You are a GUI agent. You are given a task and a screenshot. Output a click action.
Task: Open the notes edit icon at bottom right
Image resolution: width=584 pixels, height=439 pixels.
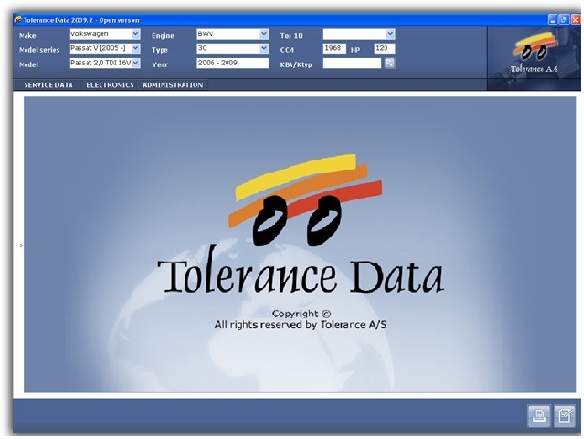pyautogui.click(x=565, y=415)
